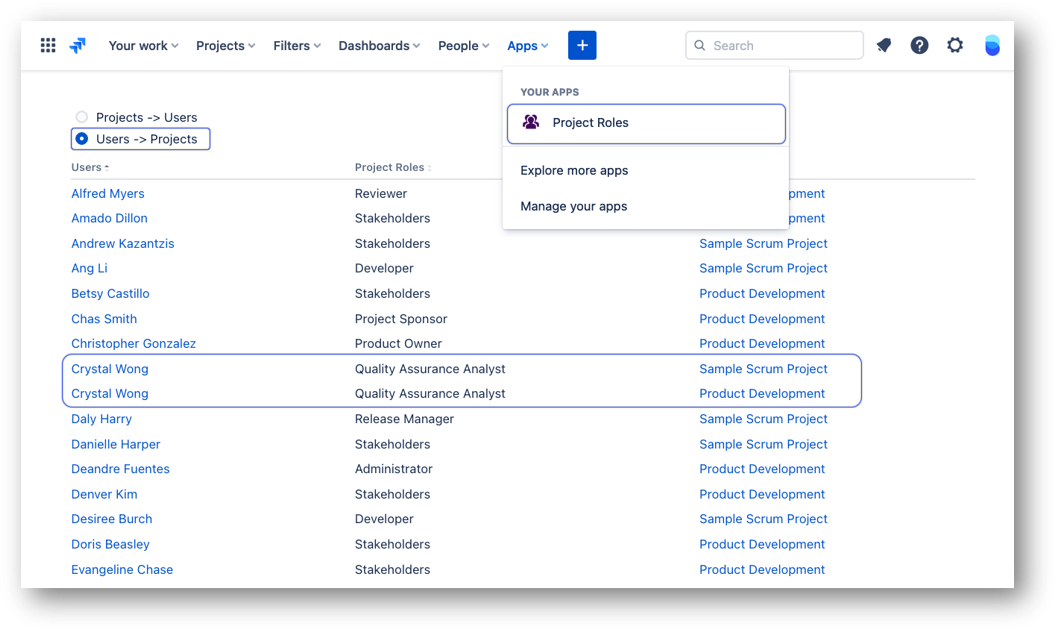
Task: Open the settings gear icon
Action: point(955,45)
